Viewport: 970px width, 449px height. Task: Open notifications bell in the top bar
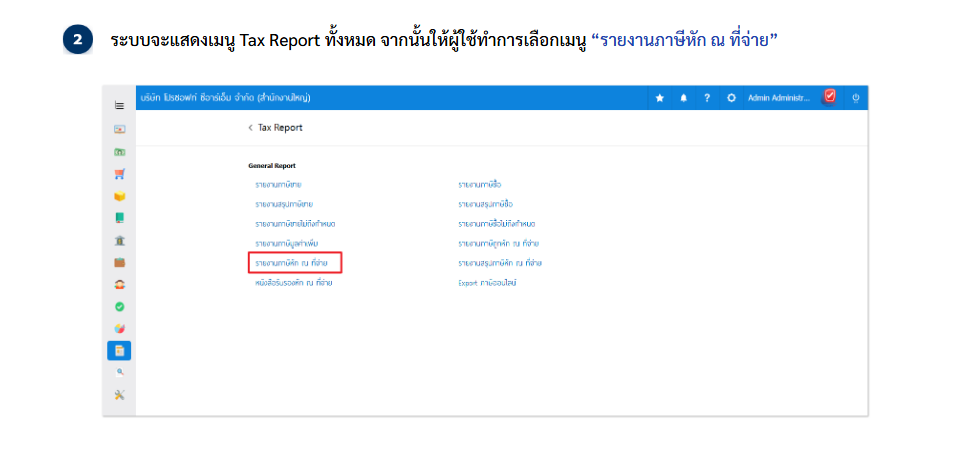coord(684,98)
